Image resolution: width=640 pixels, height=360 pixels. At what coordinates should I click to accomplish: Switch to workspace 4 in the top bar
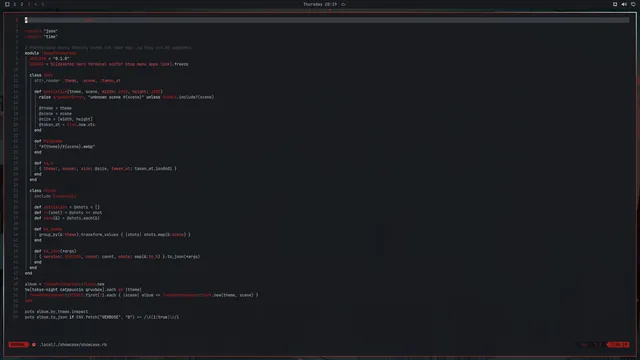coord(36,4)
